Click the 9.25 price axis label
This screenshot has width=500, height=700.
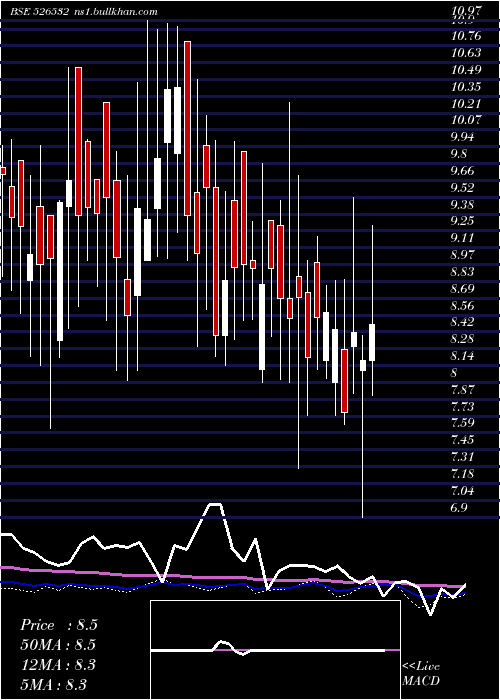coord(462,221)
